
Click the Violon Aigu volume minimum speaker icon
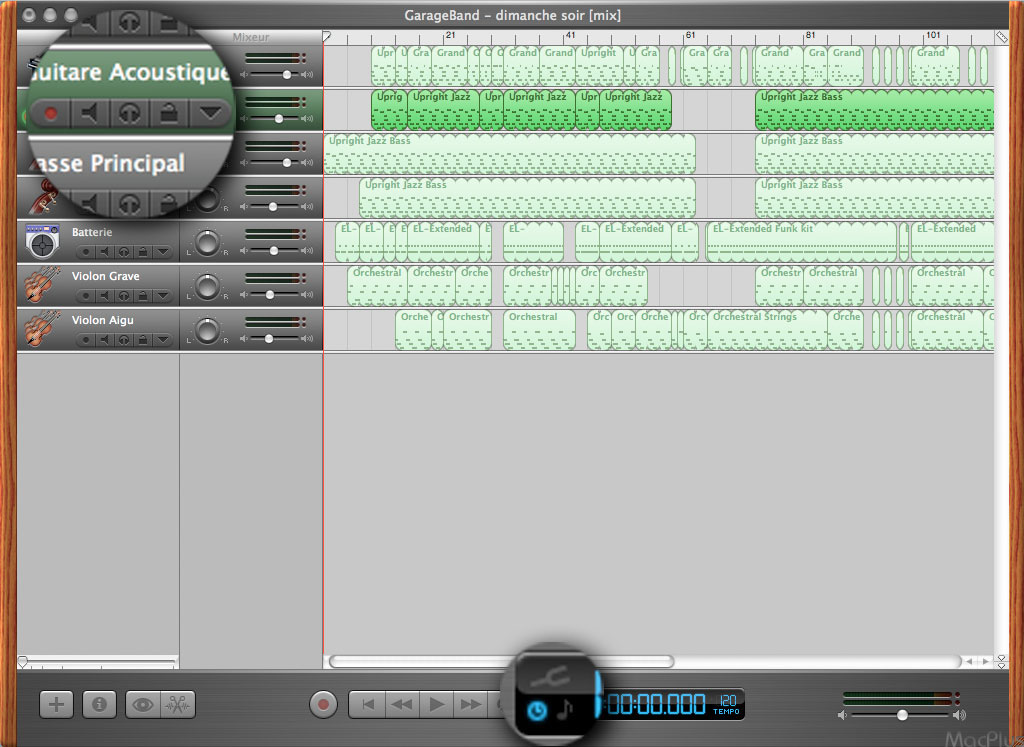[x=244, y=339]
